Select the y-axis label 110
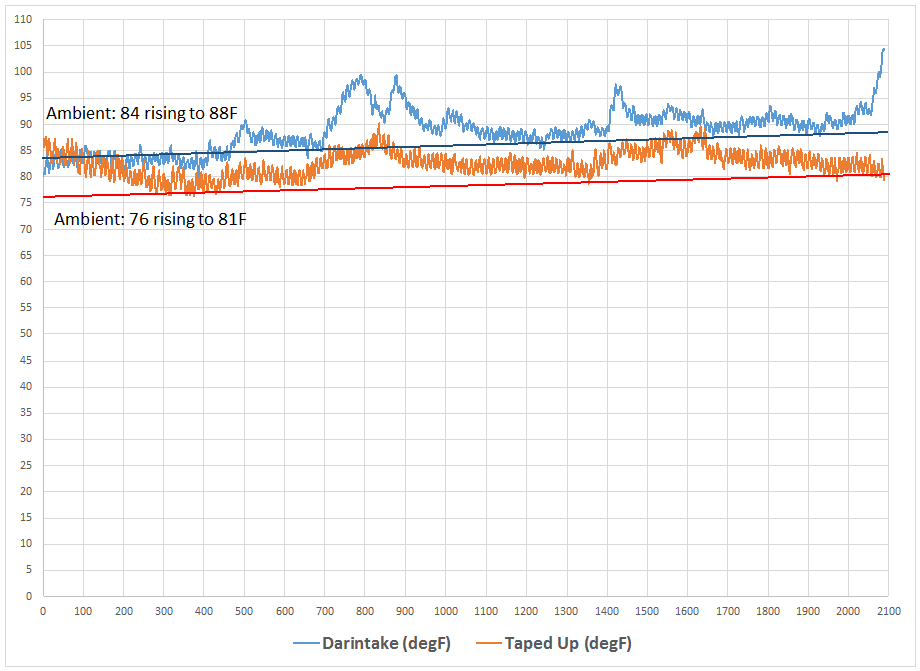The width and height of the screenshot is (920, 671). coord(20,19)
